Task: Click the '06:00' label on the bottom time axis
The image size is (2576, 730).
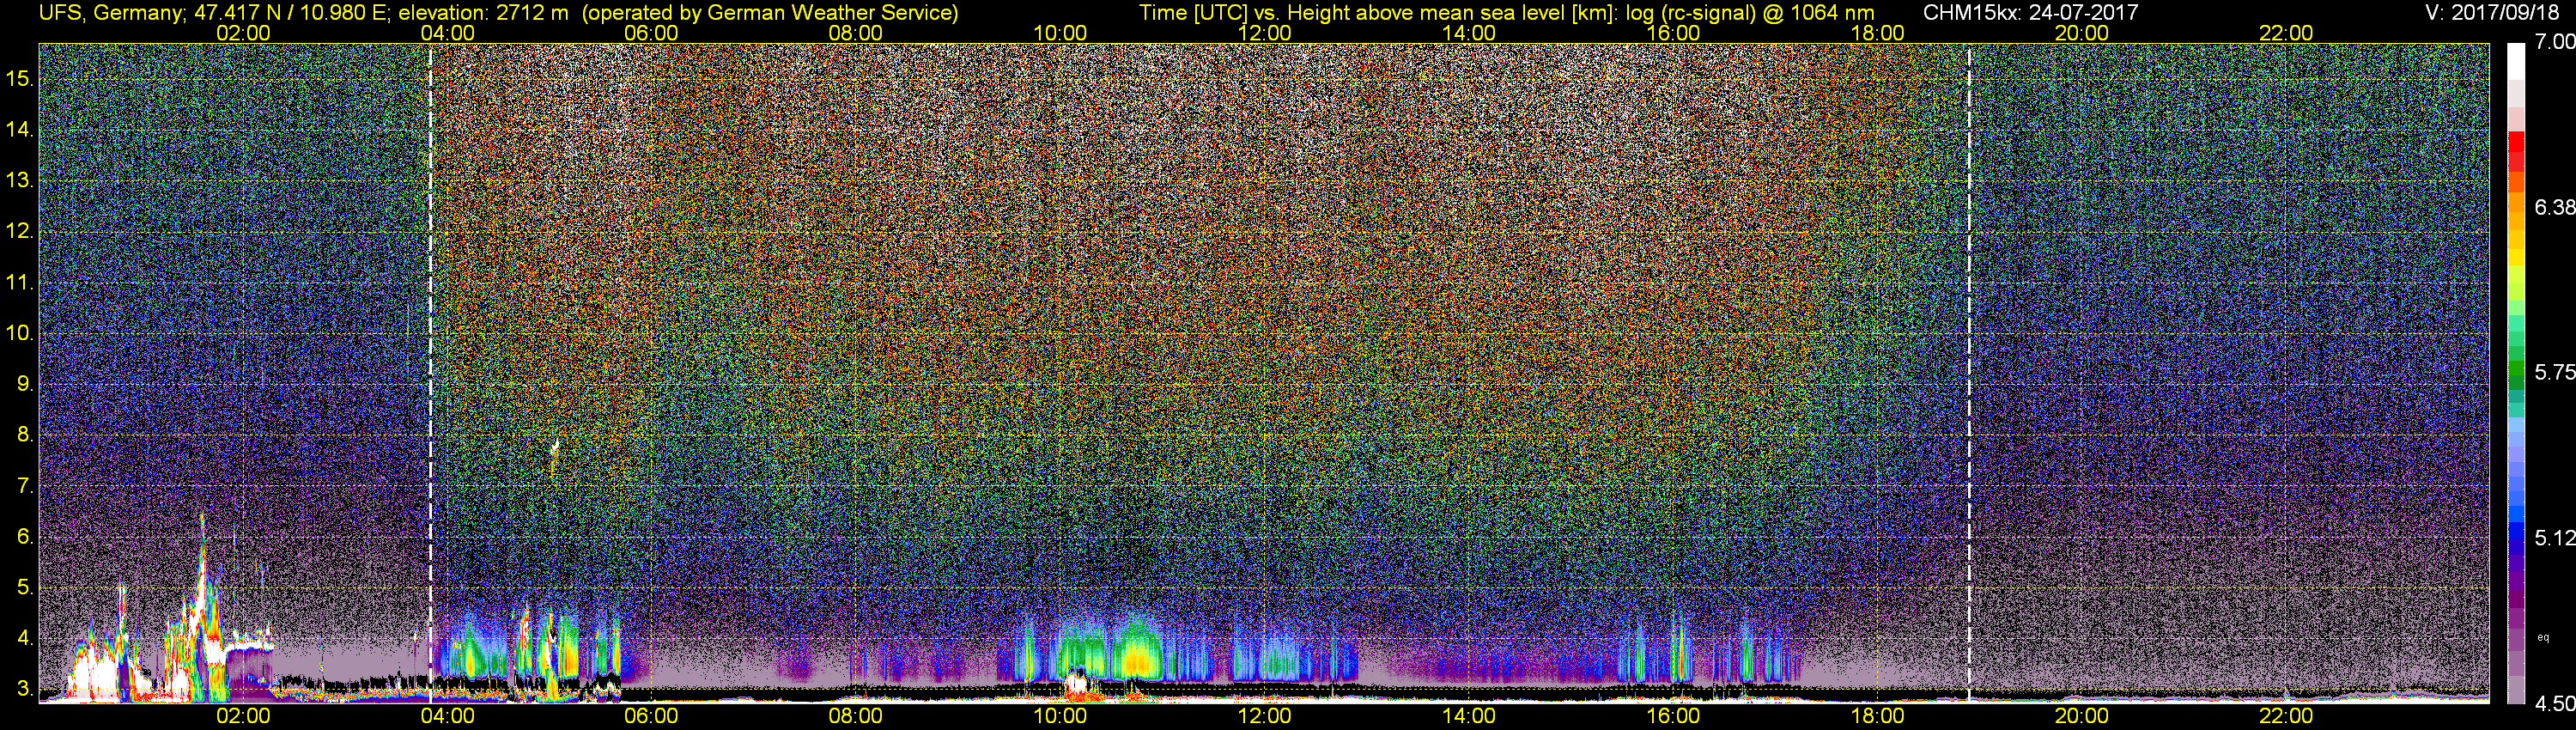Action: [651, 716]
